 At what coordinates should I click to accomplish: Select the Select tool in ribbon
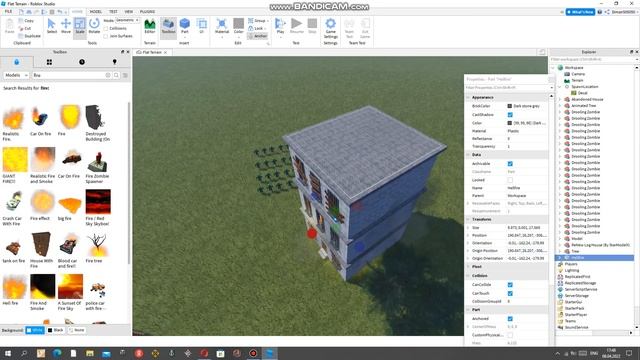click(x=51, y=27)
